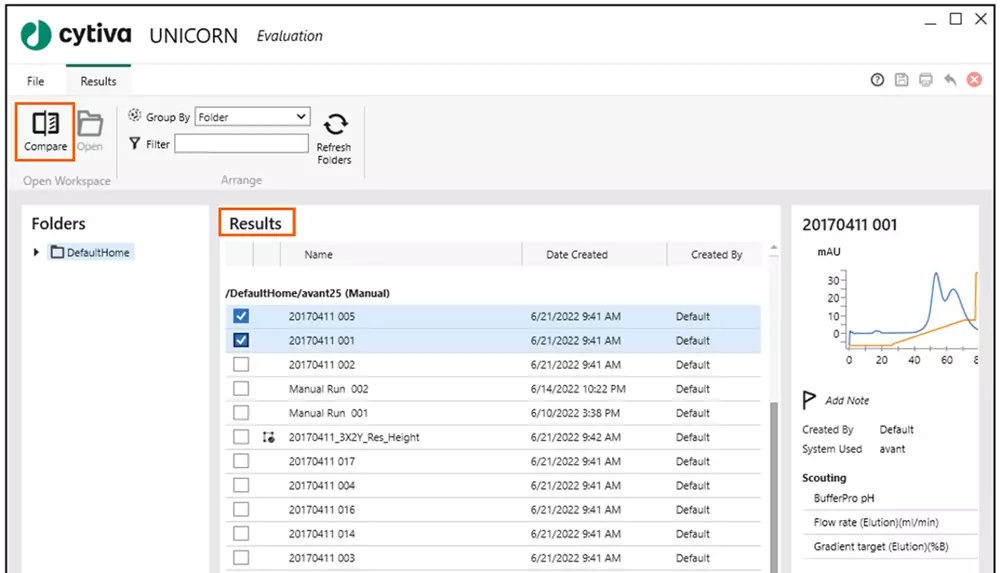The width and height of the screenshot is (1000, 573).
Task: Click the Filter text input field
Action: click(241, 144)
